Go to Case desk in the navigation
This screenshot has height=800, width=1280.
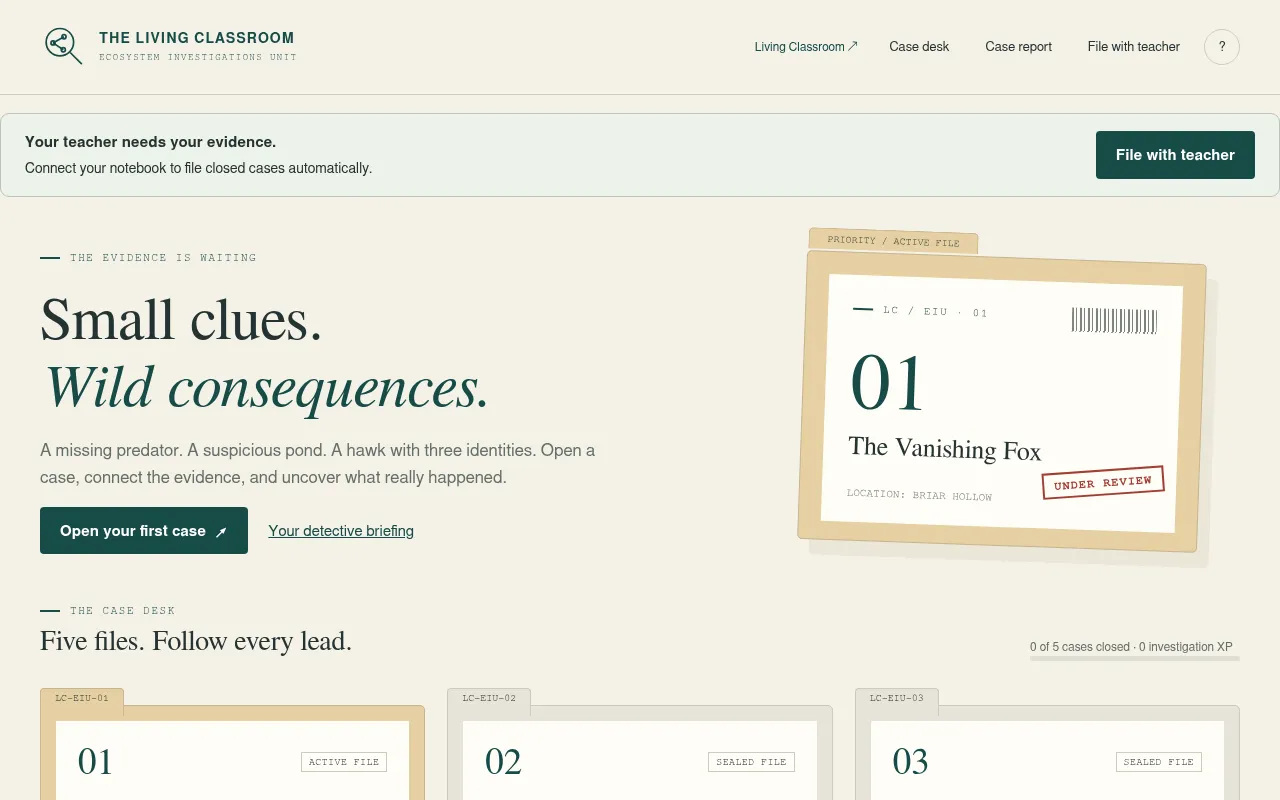tap(919, 47)
